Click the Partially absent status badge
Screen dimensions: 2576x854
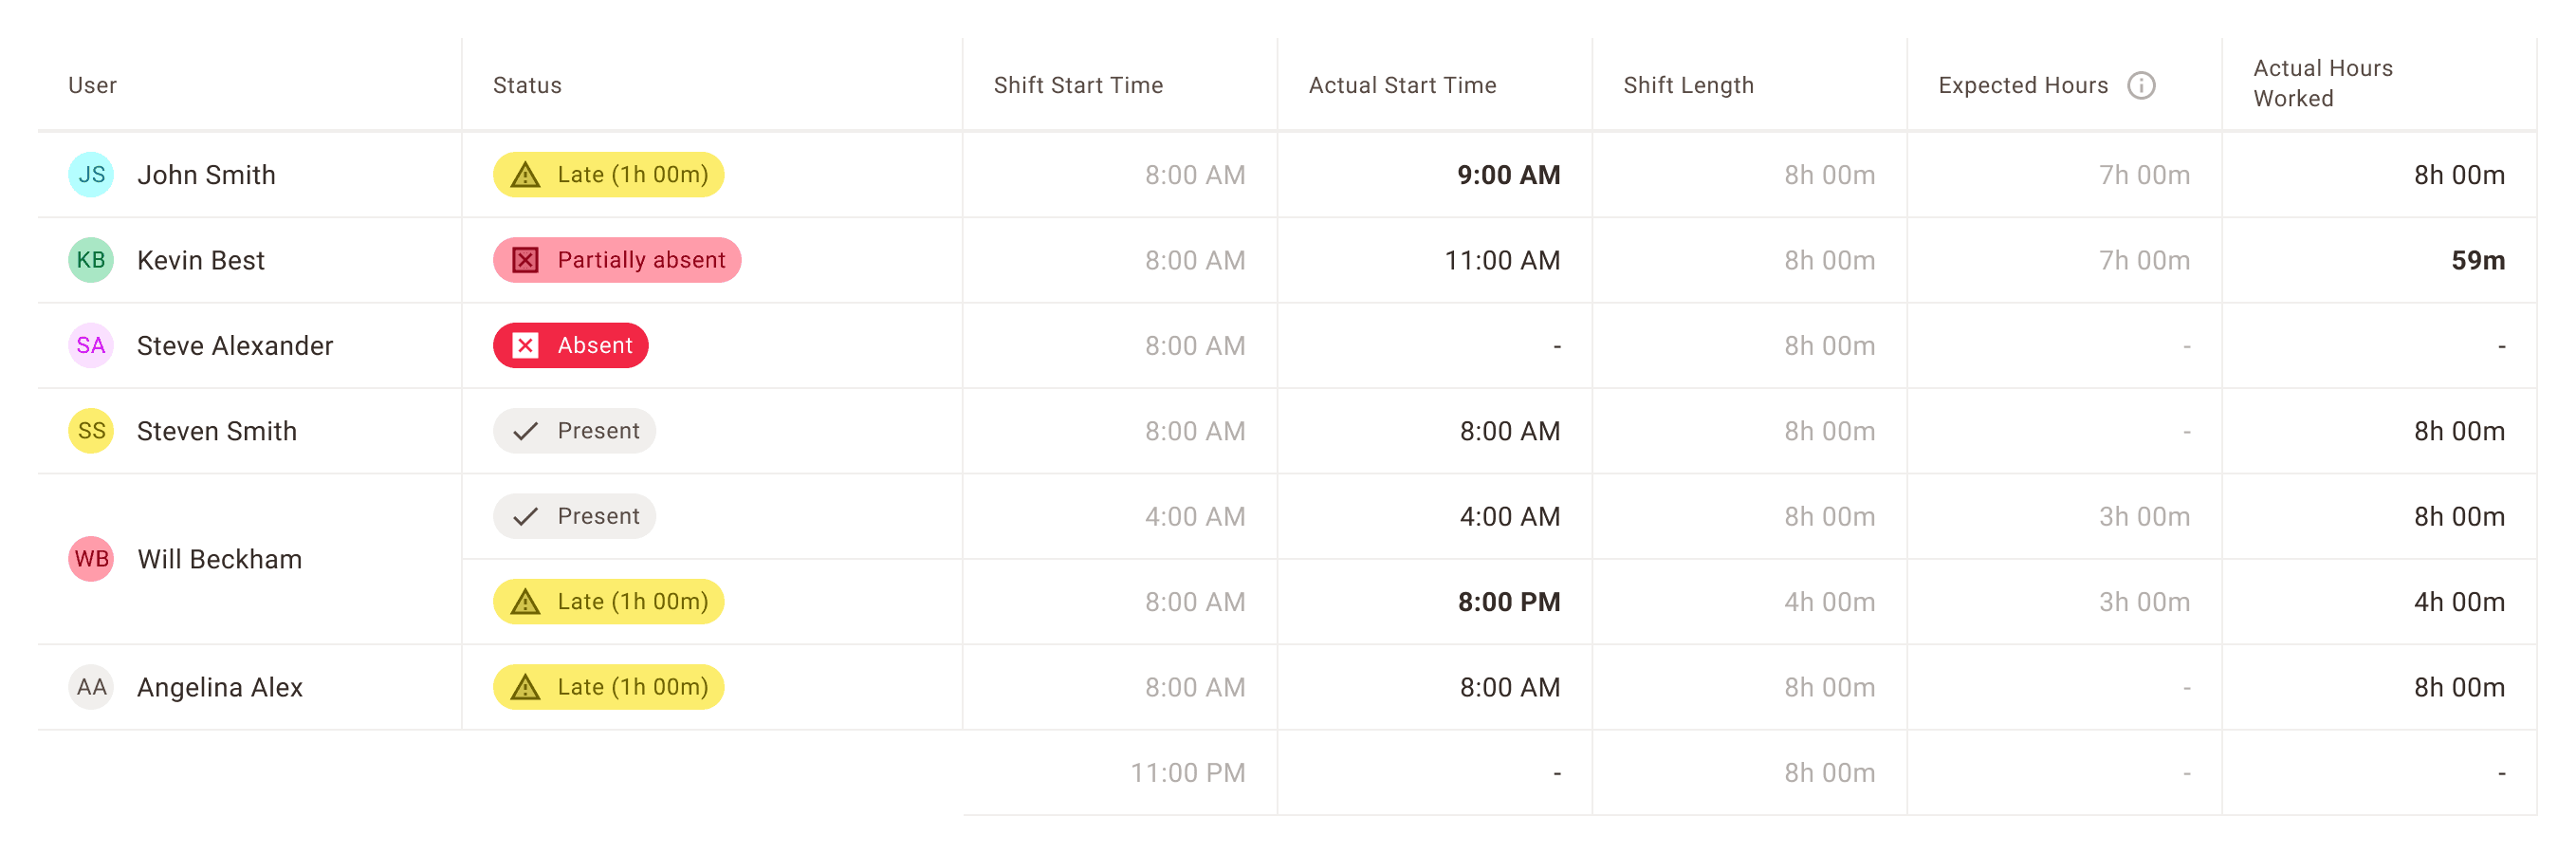[617, 260]
